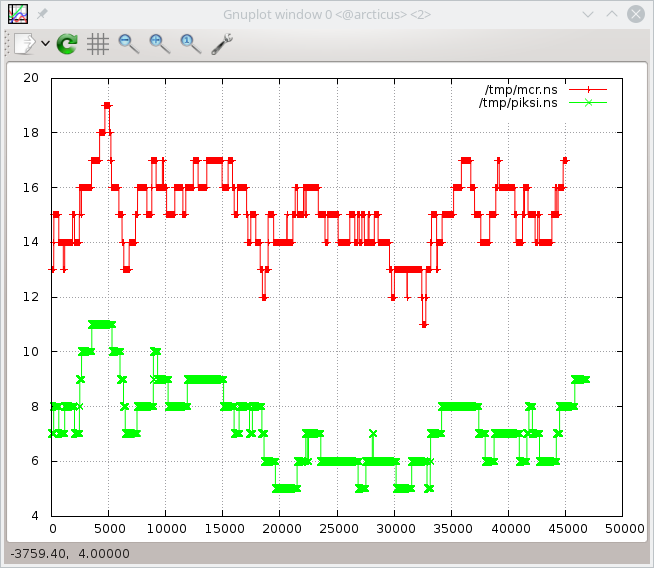This screenshot has height=568, width=654.
Task: Click the export/copy document icon
Action: tap(25, 43)
